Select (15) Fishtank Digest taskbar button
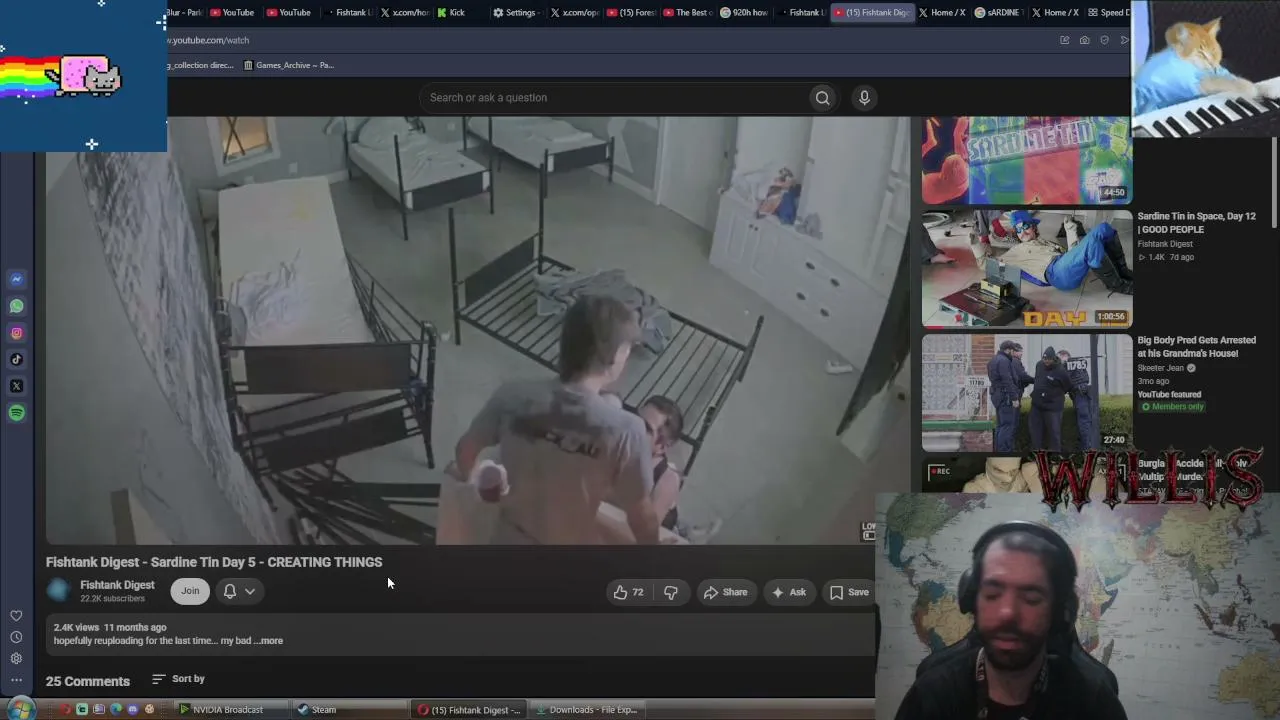1280x720 pixels. pos(469,710)
